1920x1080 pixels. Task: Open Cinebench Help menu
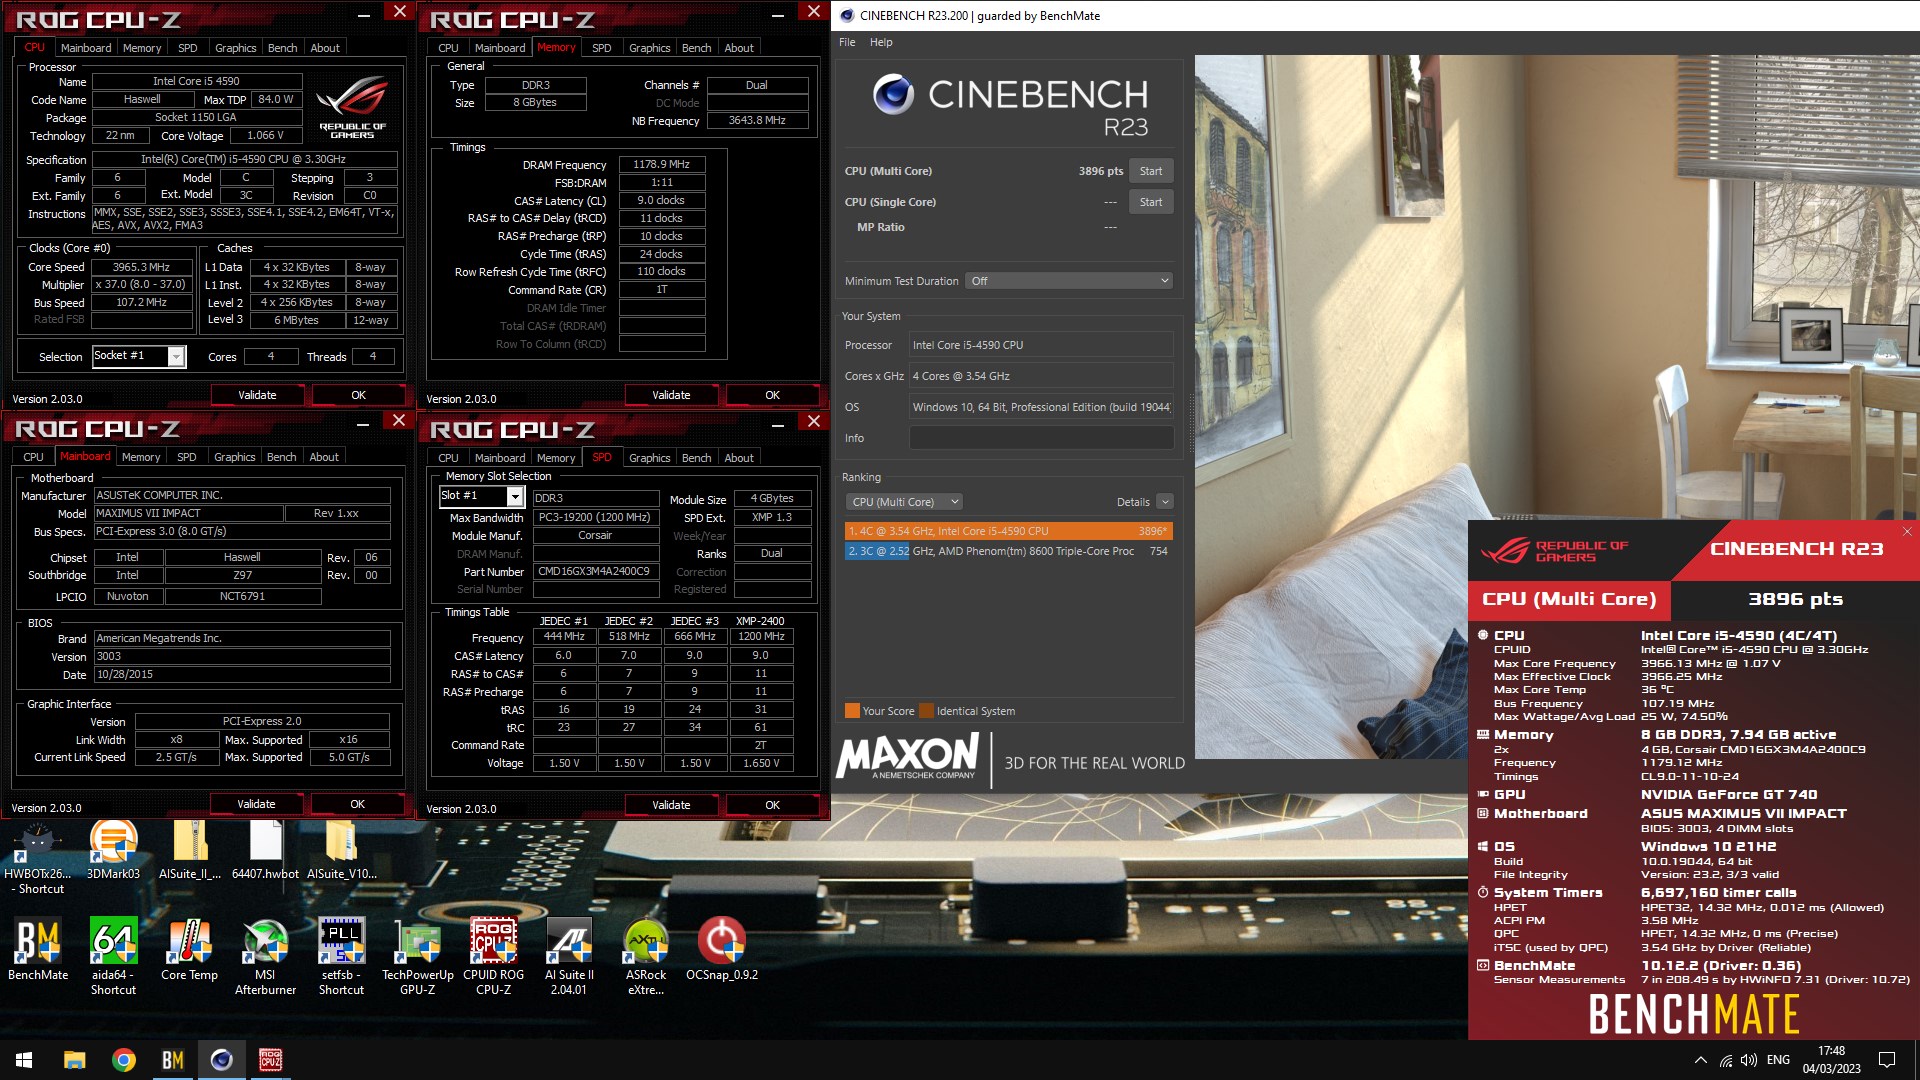[x=881, y=42]
